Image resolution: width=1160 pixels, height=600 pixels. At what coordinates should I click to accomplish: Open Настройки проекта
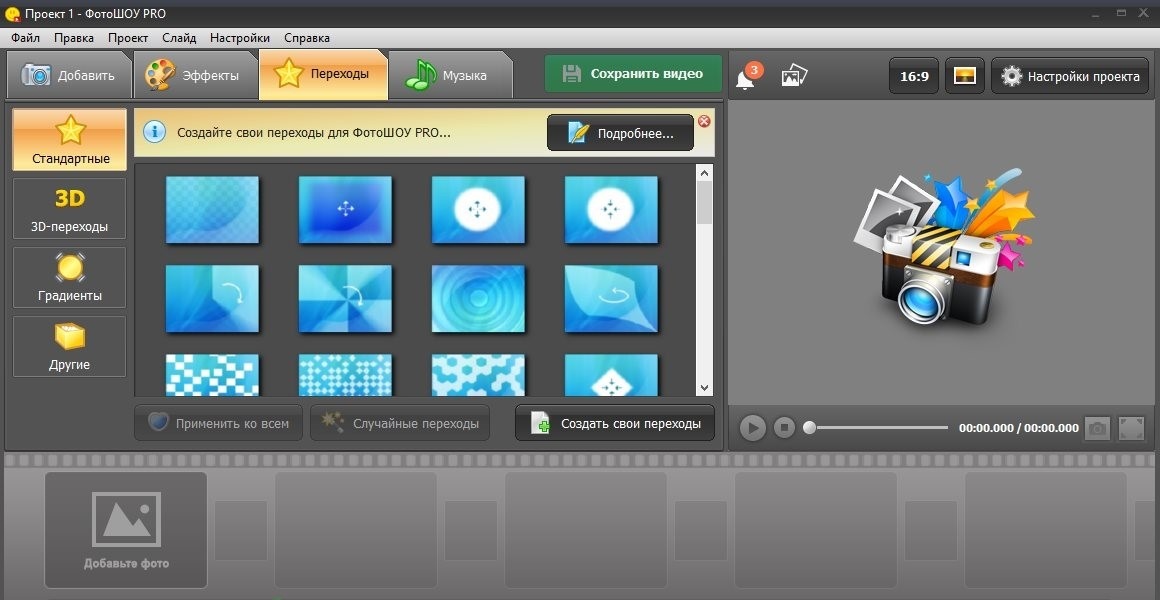tap(1070, 76)
